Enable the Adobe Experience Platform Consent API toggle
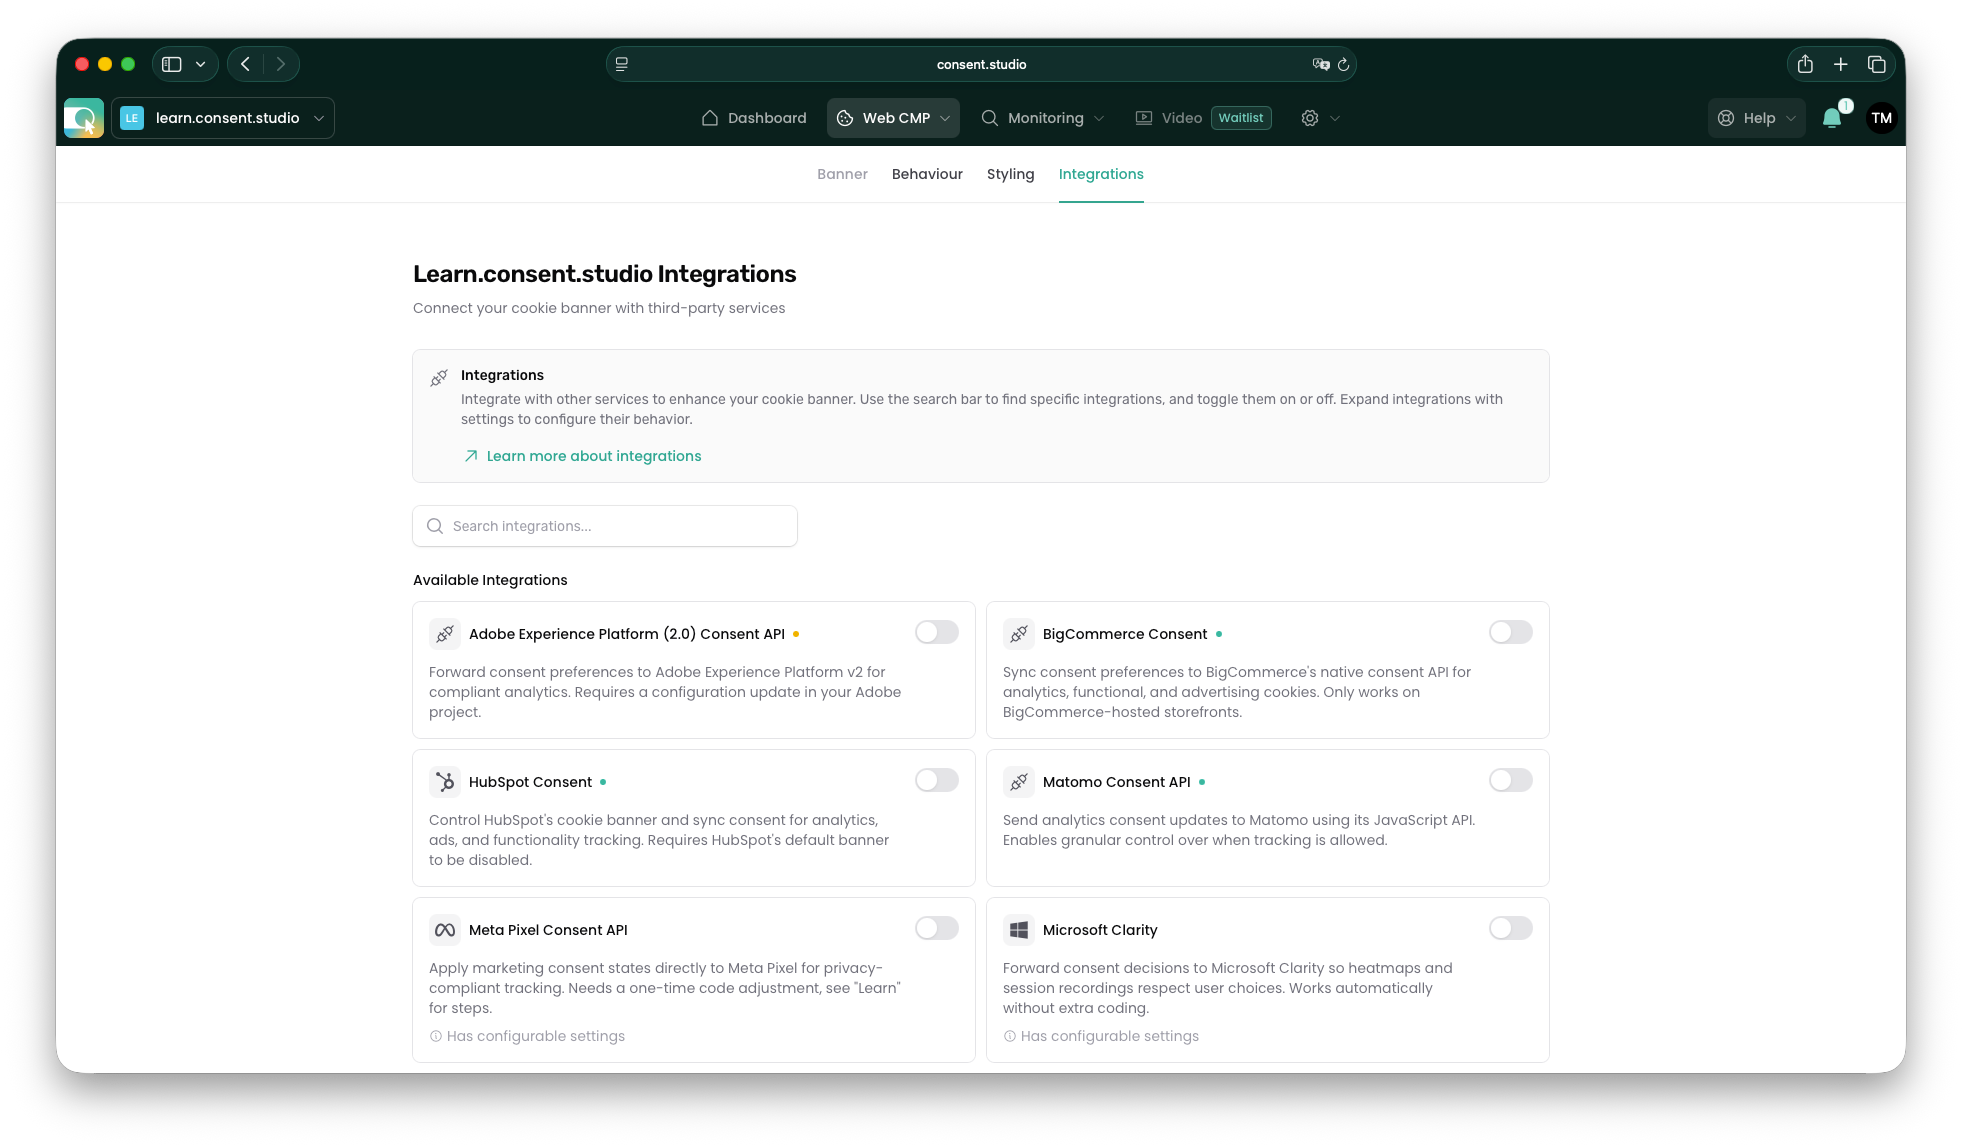This screenshot has height=1147, width=1962. pyautogui.click(x=937, y=632)
